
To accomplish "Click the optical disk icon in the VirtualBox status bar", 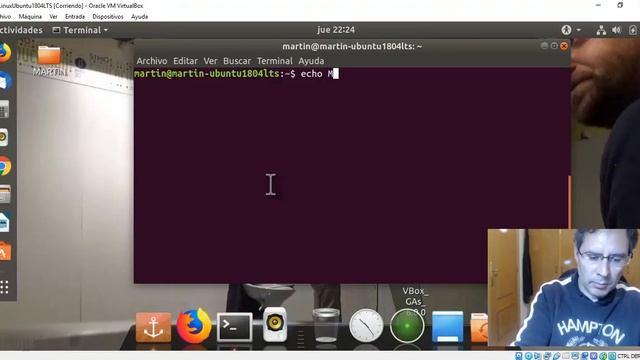I will click(528, 356).
